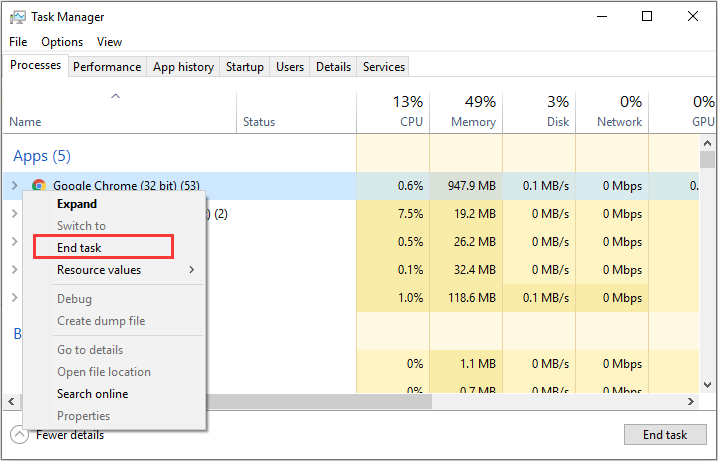
Task: Click the Google Chrome app icon
Action: tap(39, 185)
